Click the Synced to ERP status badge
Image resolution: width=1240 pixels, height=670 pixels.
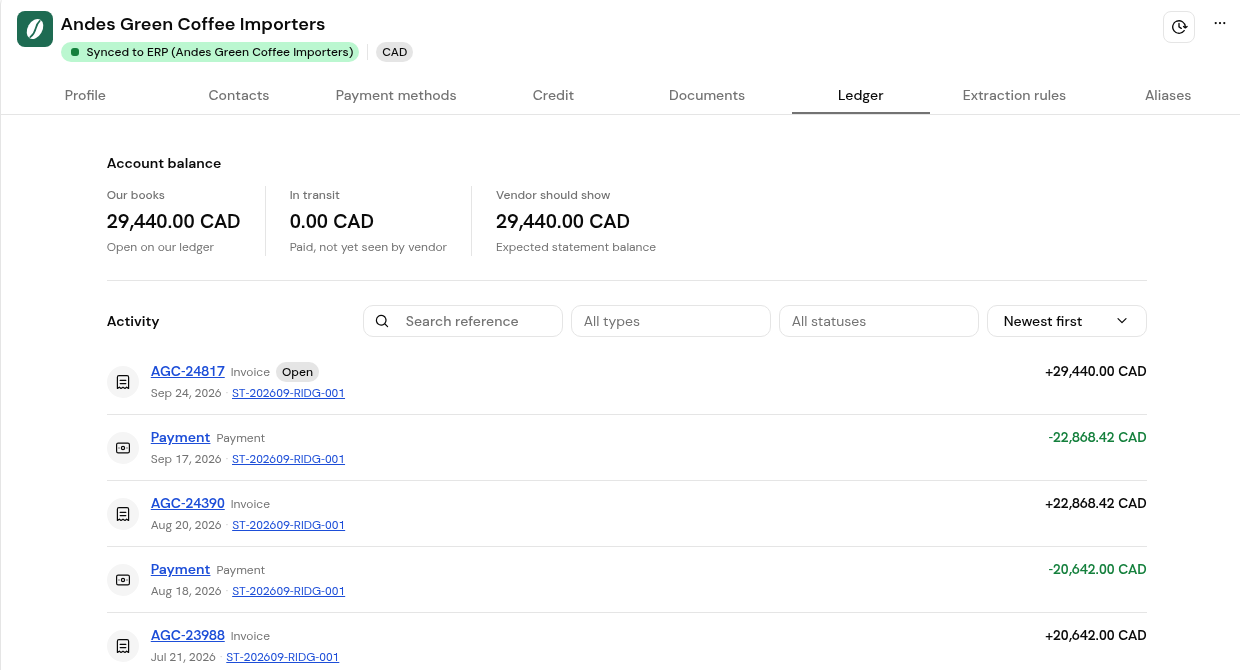pyautogui.click(x=210, y=52)
